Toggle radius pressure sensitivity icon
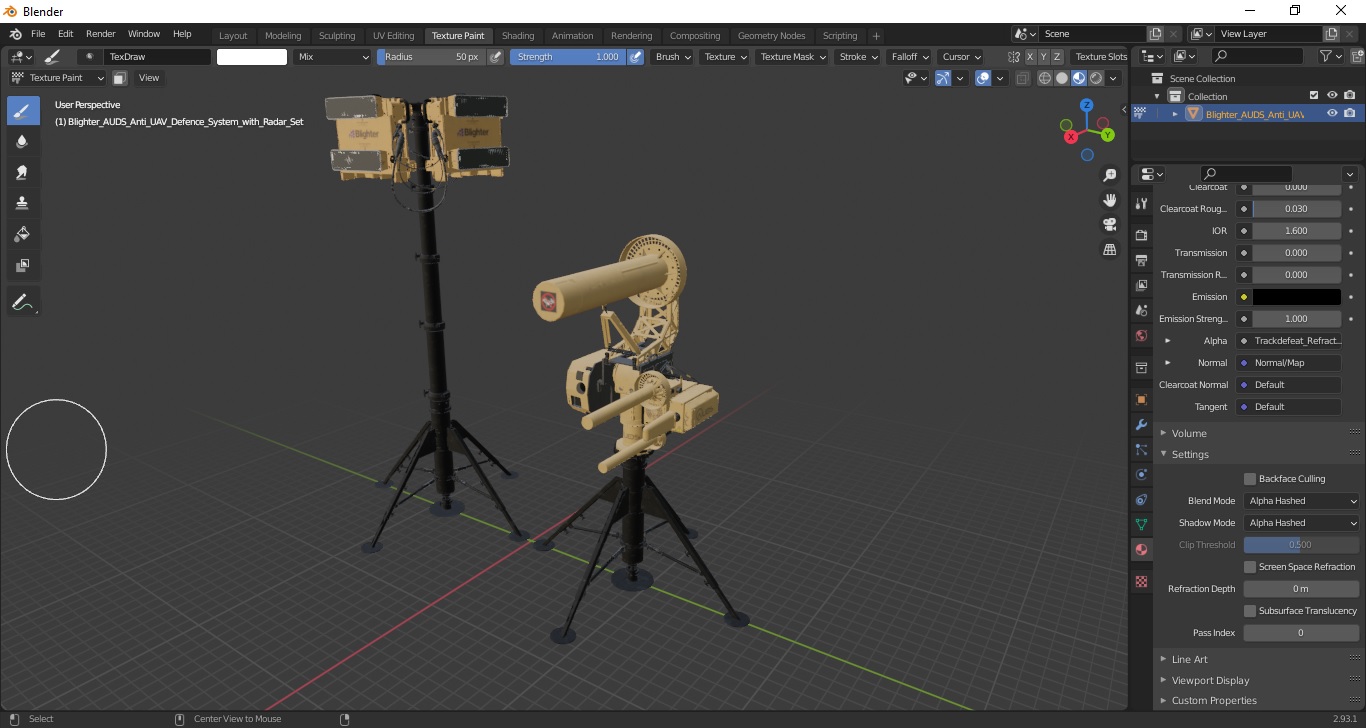1366x728 pixels. coord(495,57)
